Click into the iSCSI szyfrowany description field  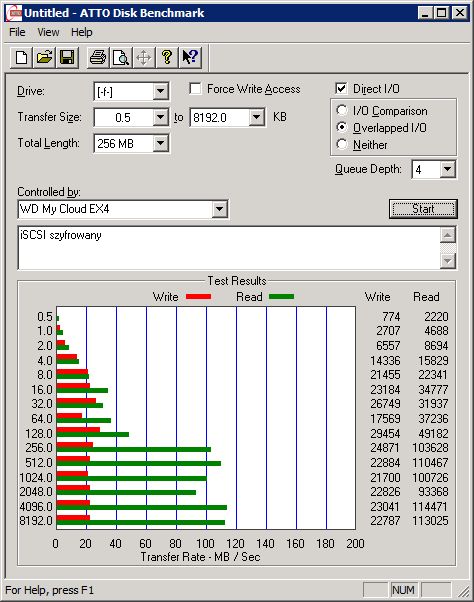tap(229, 248)
